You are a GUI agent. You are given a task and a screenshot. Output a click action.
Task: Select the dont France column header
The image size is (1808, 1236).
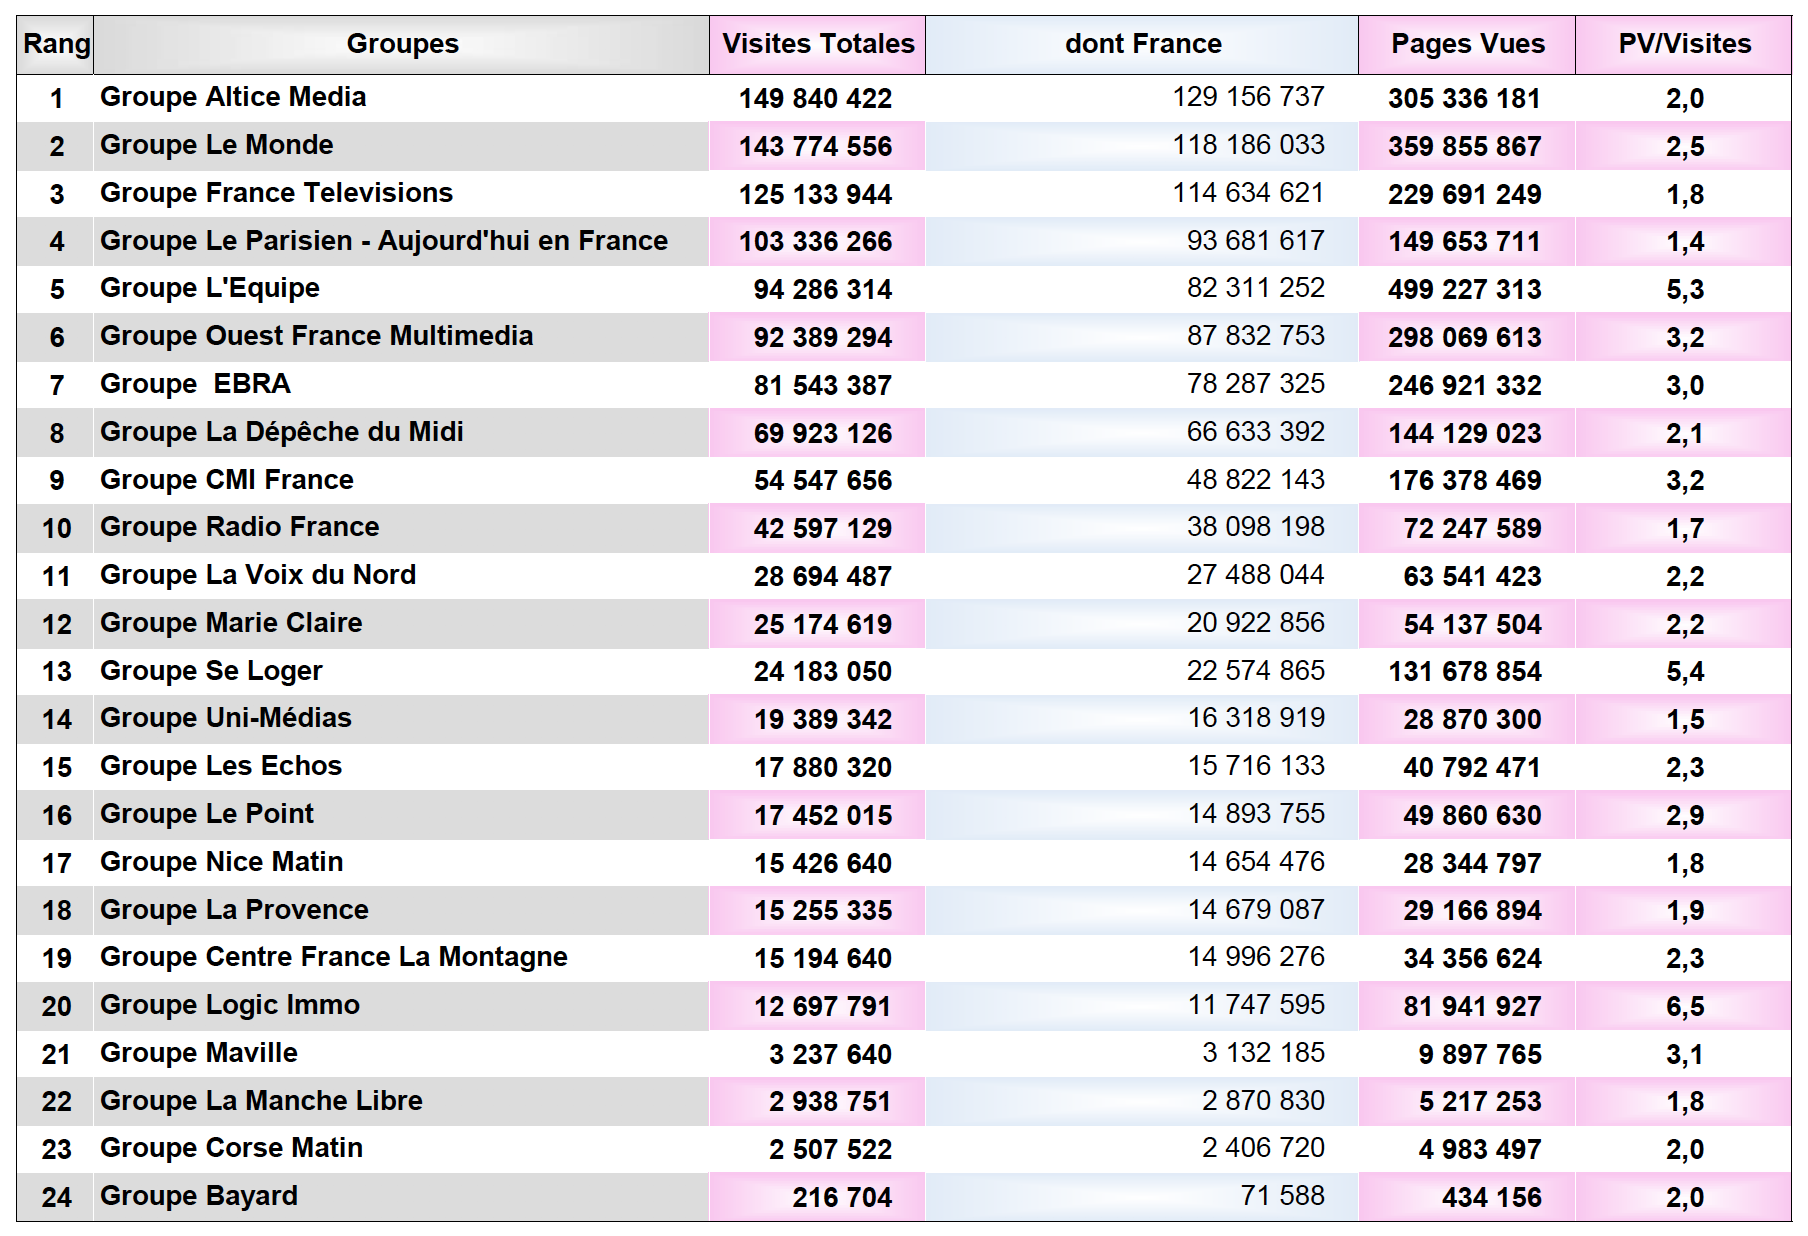coord(1142,45)
